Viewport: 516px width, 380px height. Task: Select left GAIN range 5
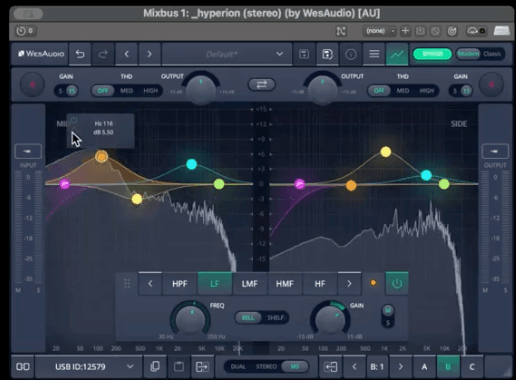60,91
